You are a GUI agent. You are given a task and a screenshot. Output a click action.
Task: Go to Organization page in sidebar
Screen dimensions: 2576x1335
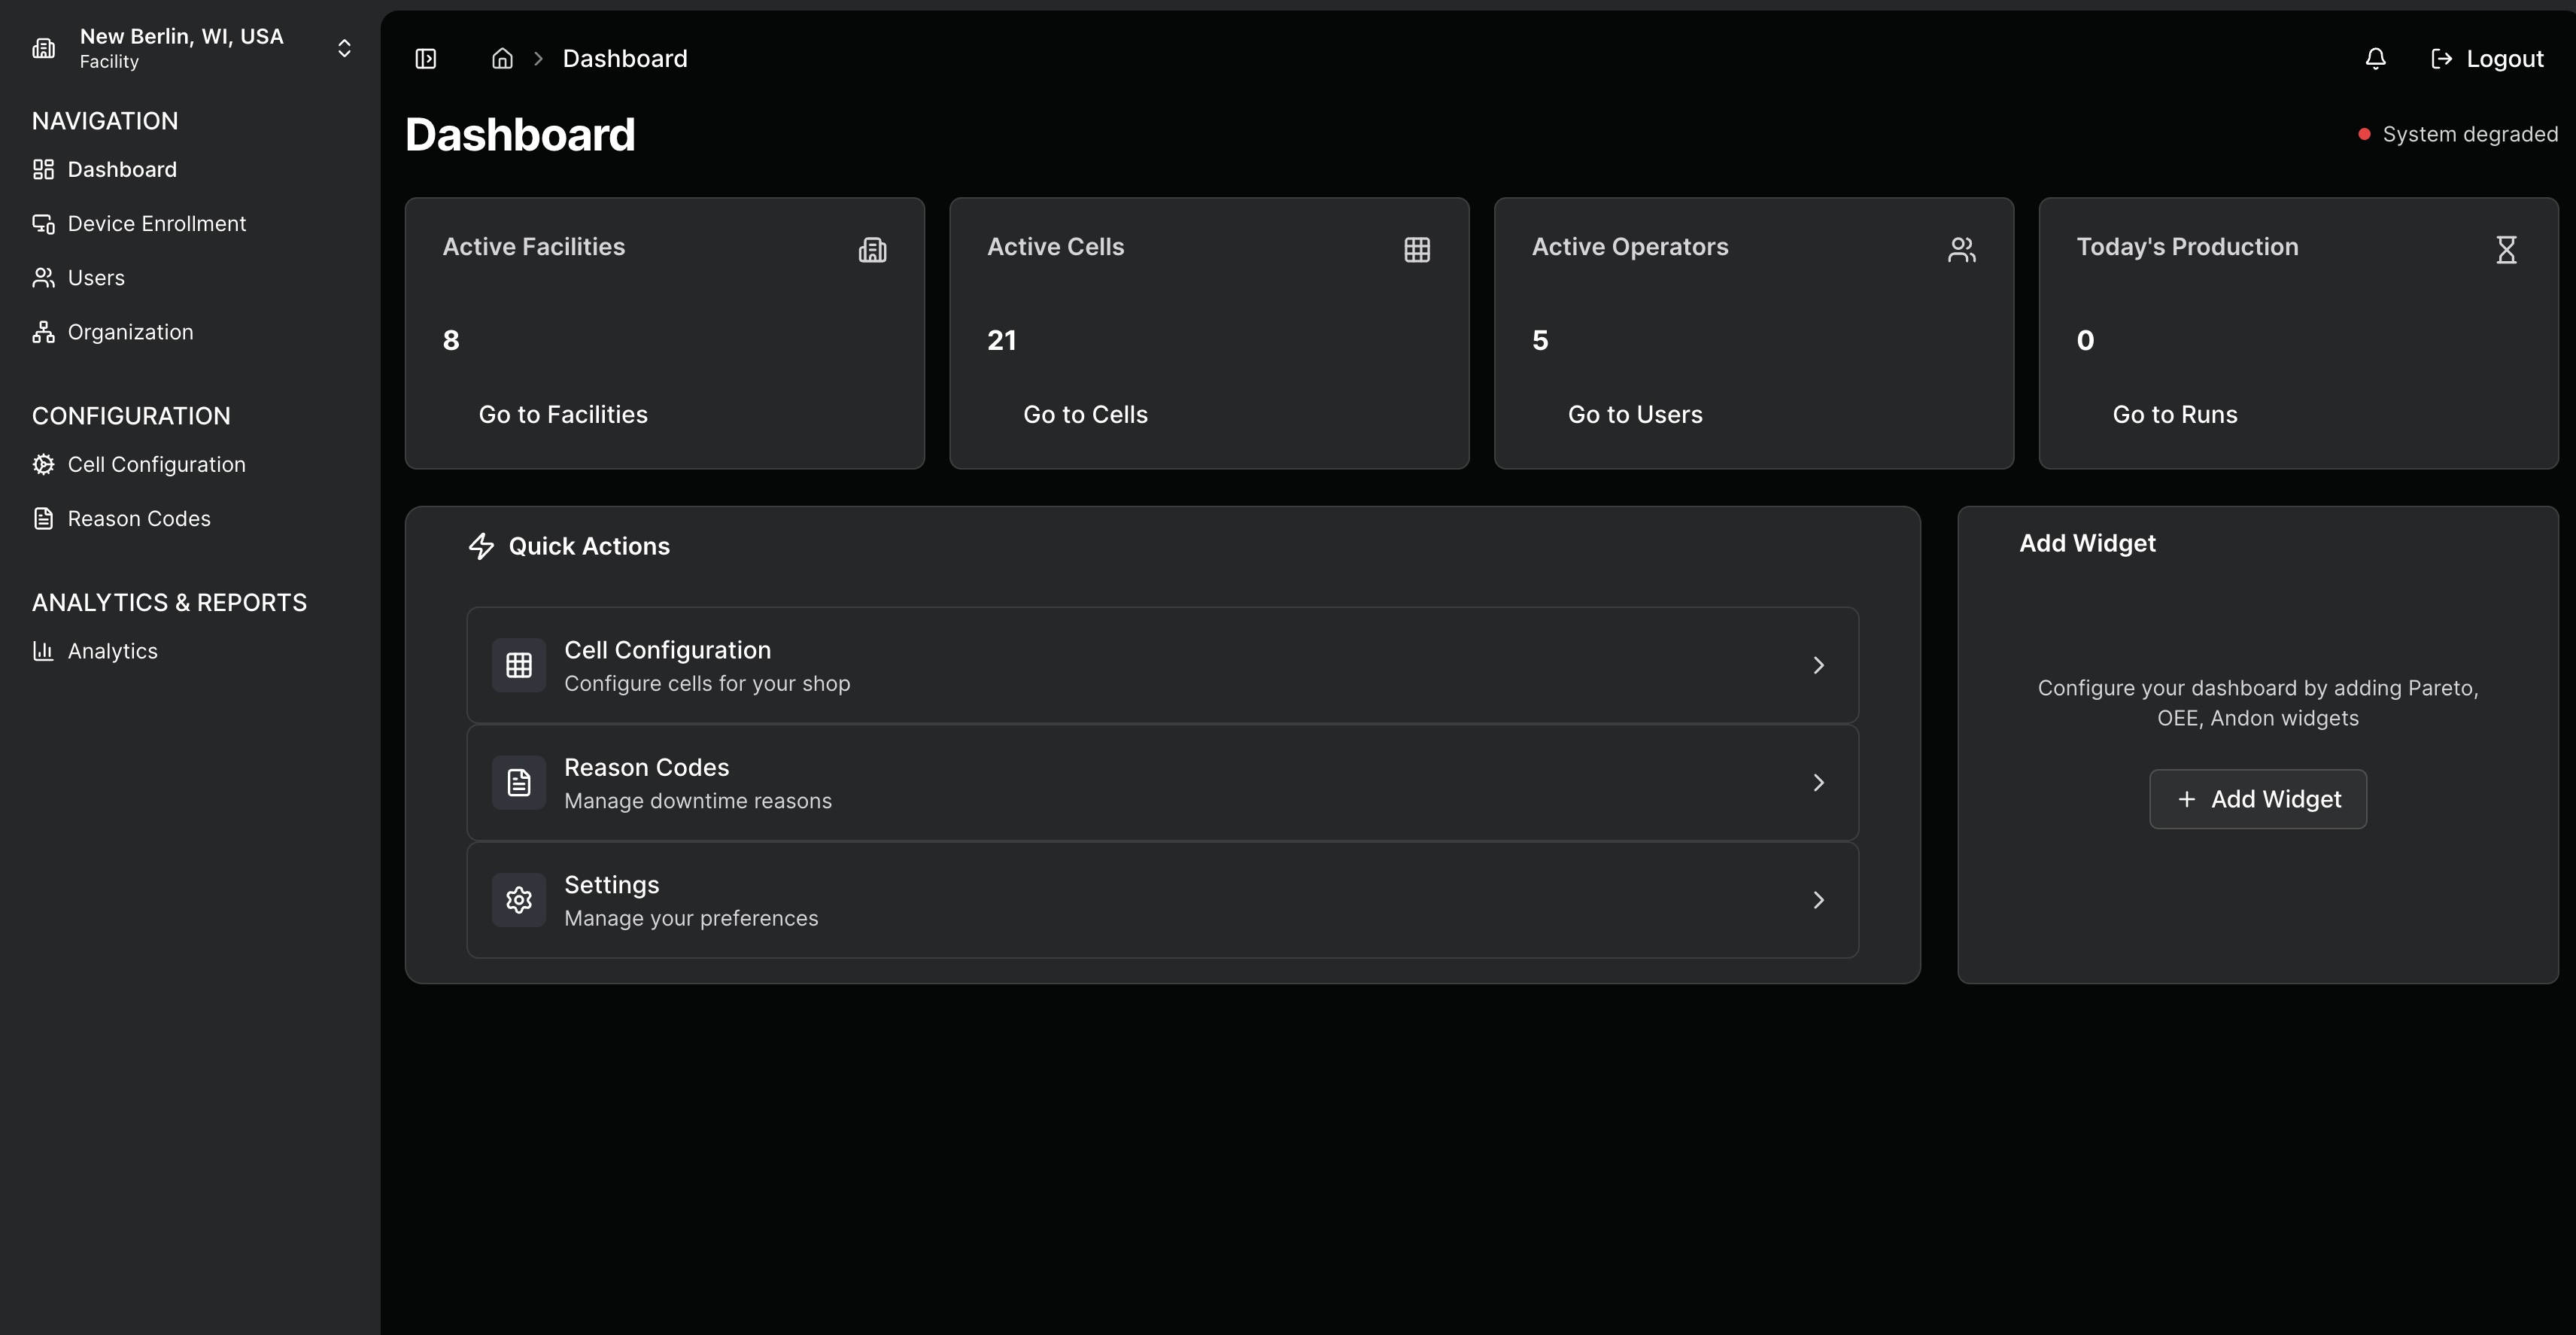pyautogui.click(x=130, y=333)
